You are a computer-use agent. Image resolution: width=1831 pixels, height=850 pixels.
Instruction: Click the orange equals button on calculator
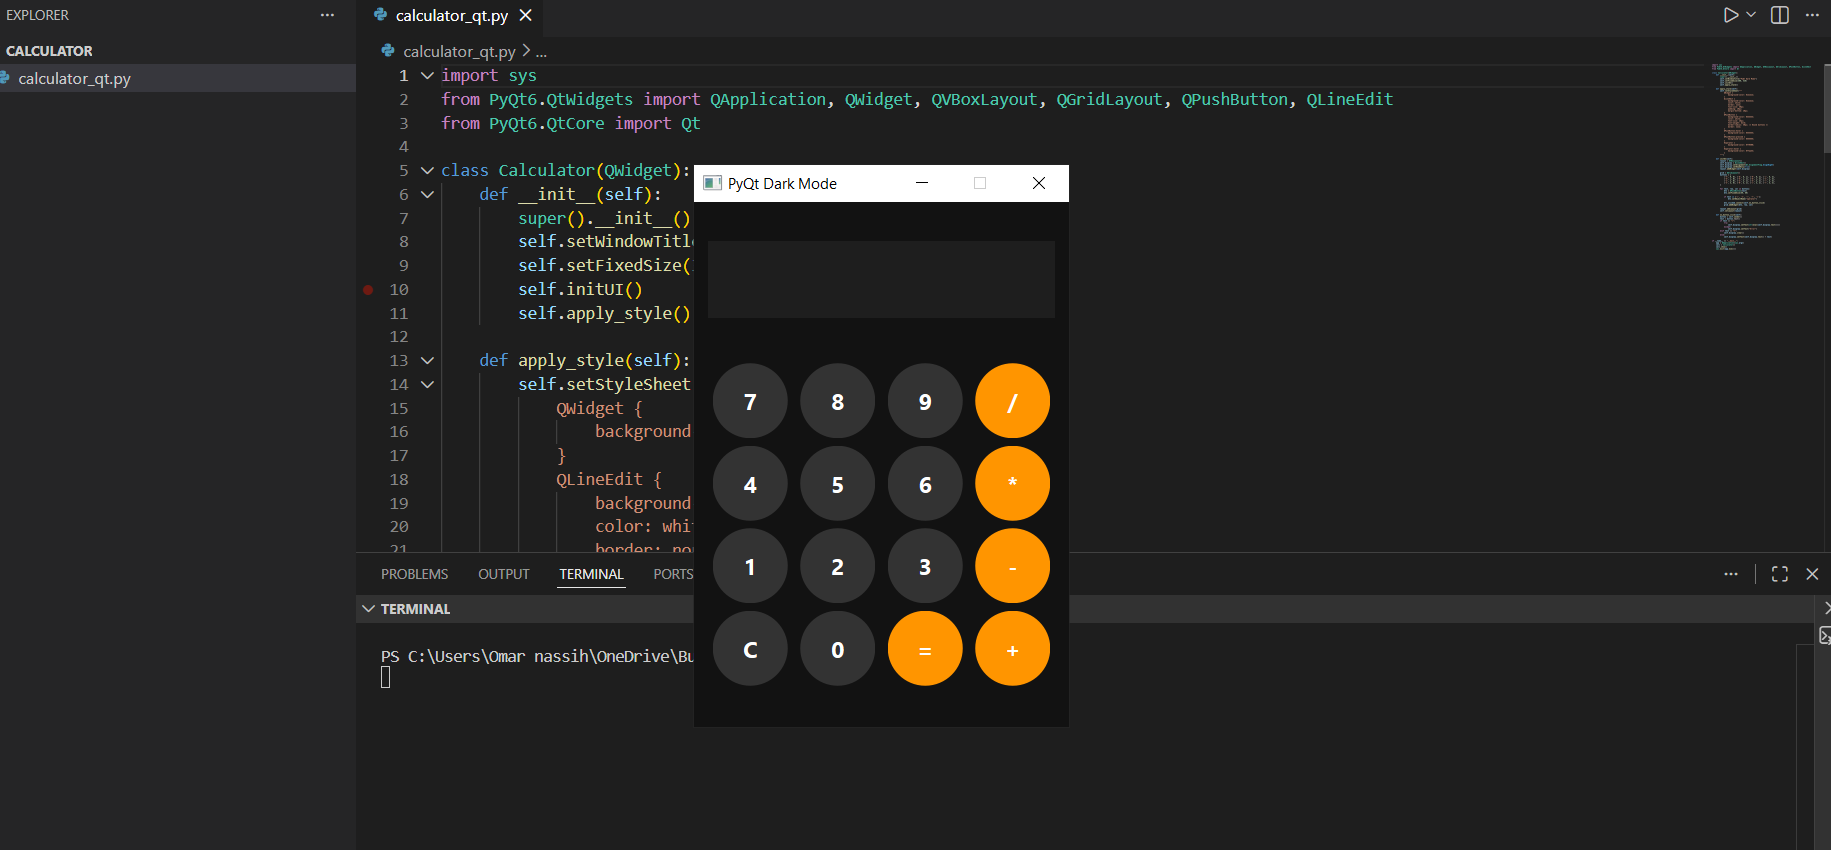click(x=925, y=649)
